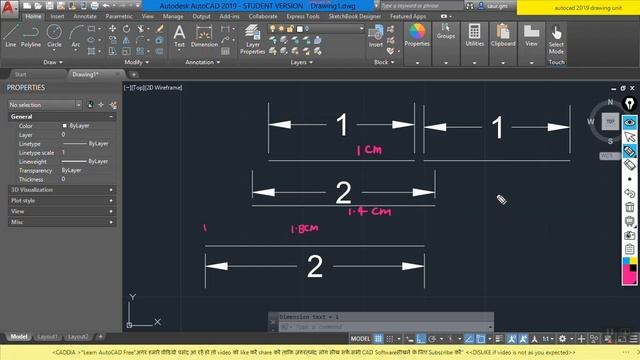Pick the Move tool in Modify panel

click(x=112, y=29)
